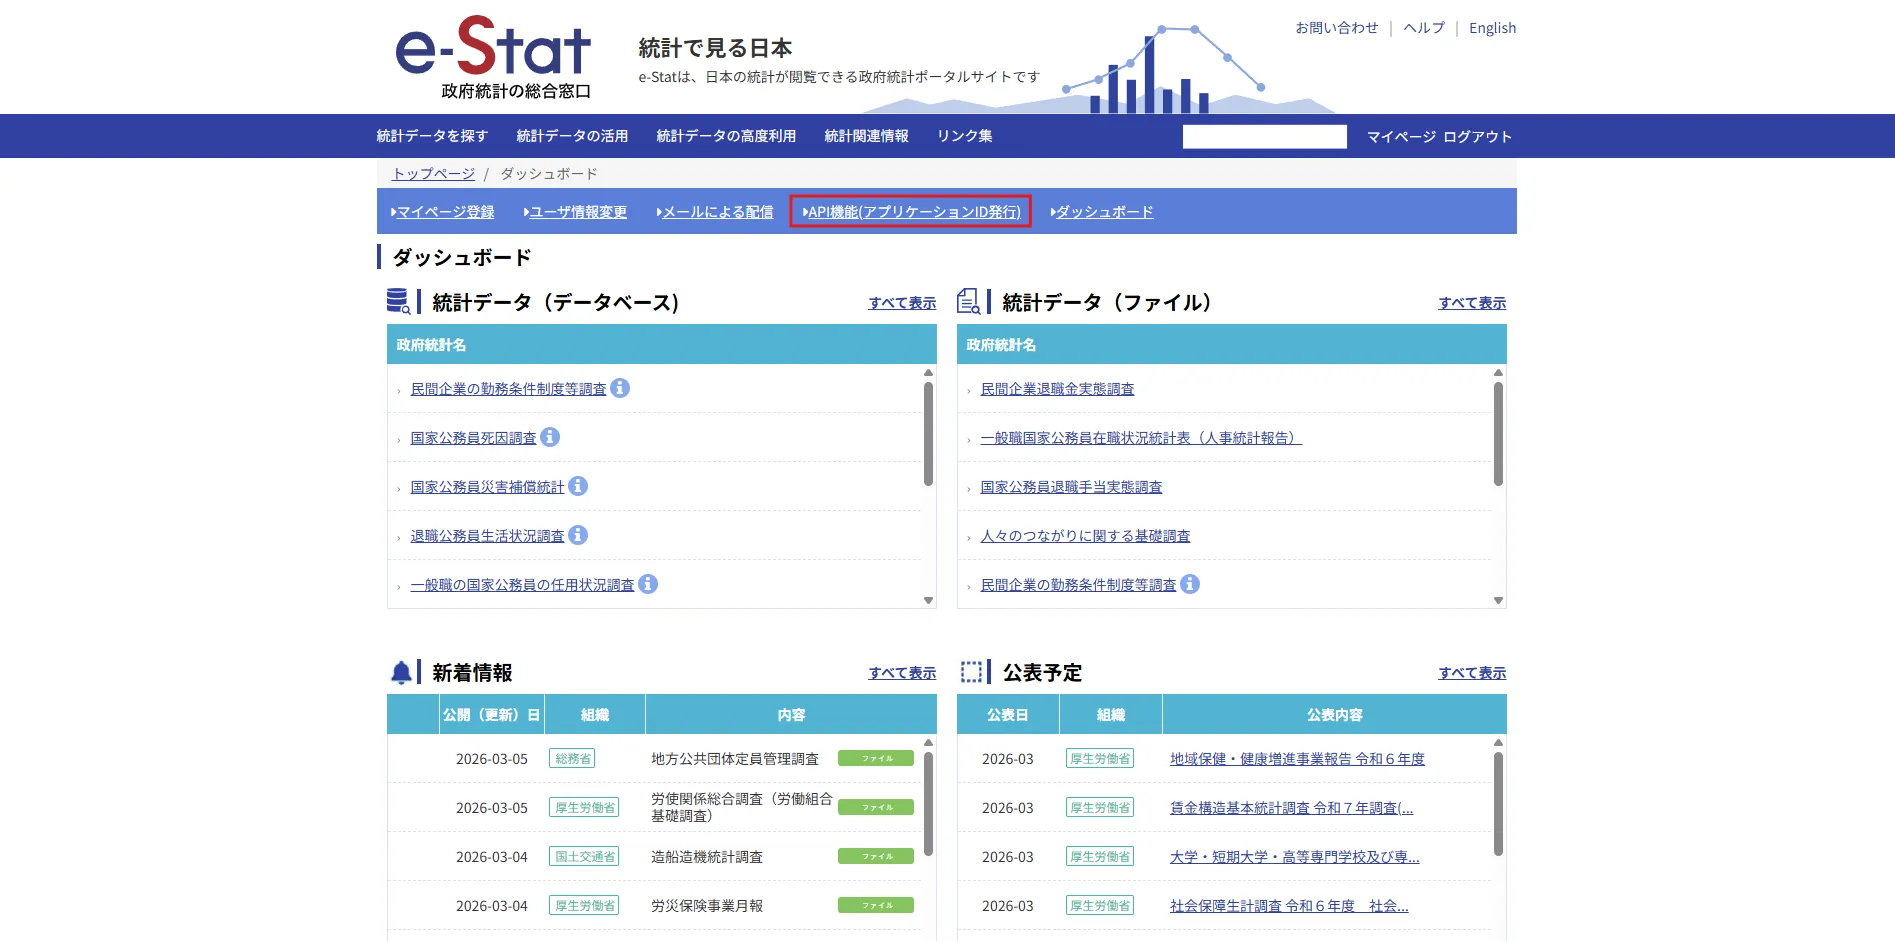Open 地域保健・健康増進事業報告 令和６年度 link
This screenshot has height=941, width=1895.
1297,759
